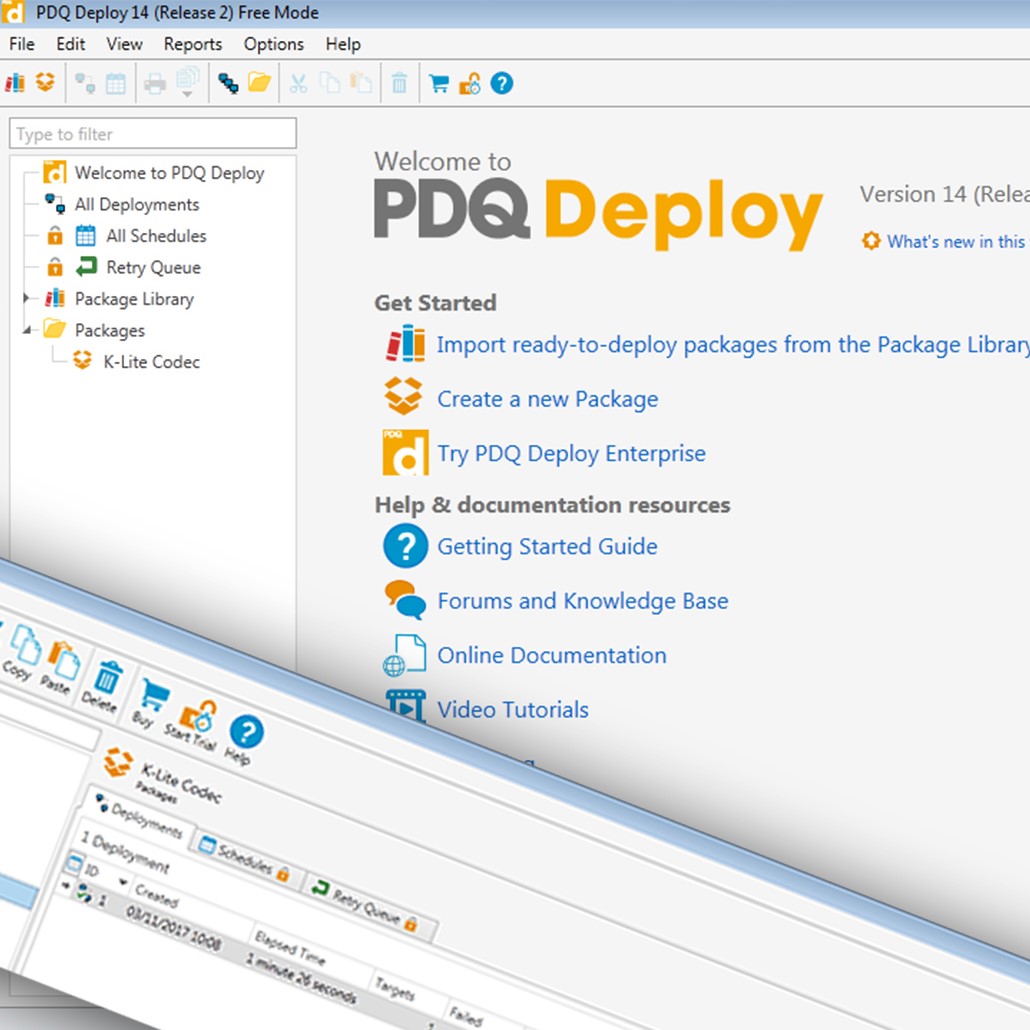This screenshot has width=1030, height=1030.
Task: Click the Buy shopping cart icon in main toolbar
Action: pyautogui.click(x=439, y=83)
